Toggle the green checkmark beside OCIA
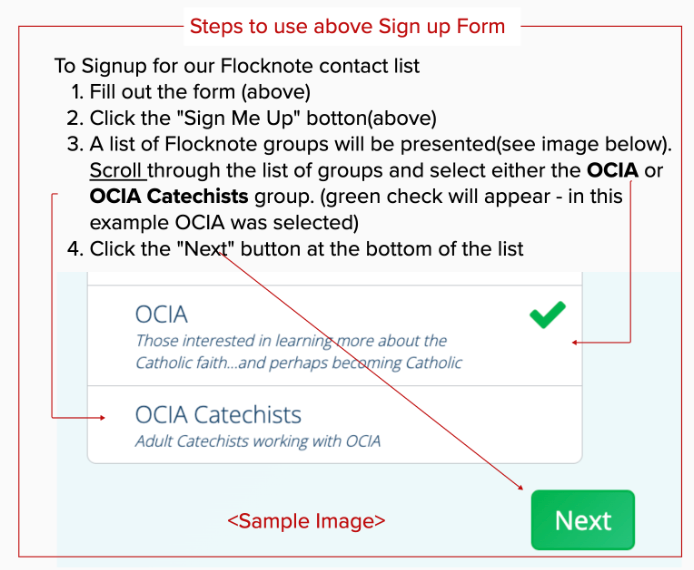Viewport: 694px width, 570px height. [x=547, y=315]
